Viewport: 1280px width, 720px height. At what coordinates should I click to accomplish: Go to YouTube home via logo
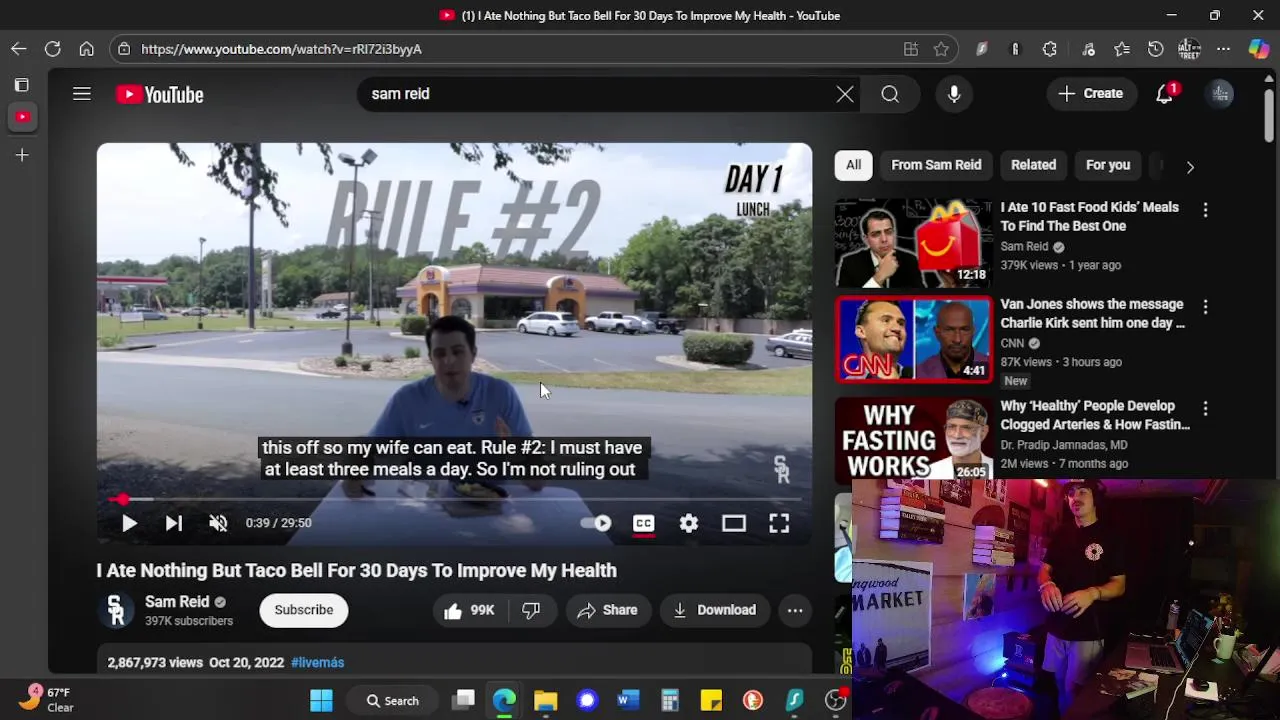(x=160, y=94)
